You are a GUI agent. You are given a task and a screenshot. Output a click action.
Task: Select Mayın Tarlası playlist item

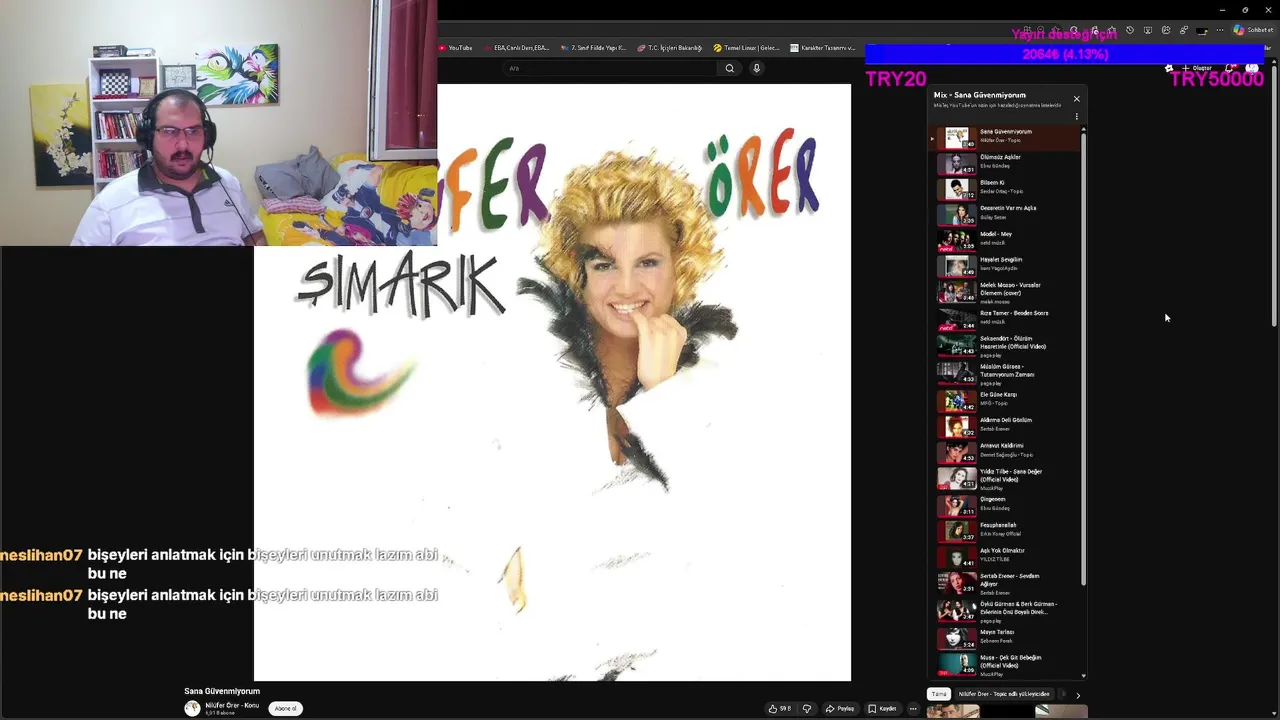click(x=1005, y=637)
